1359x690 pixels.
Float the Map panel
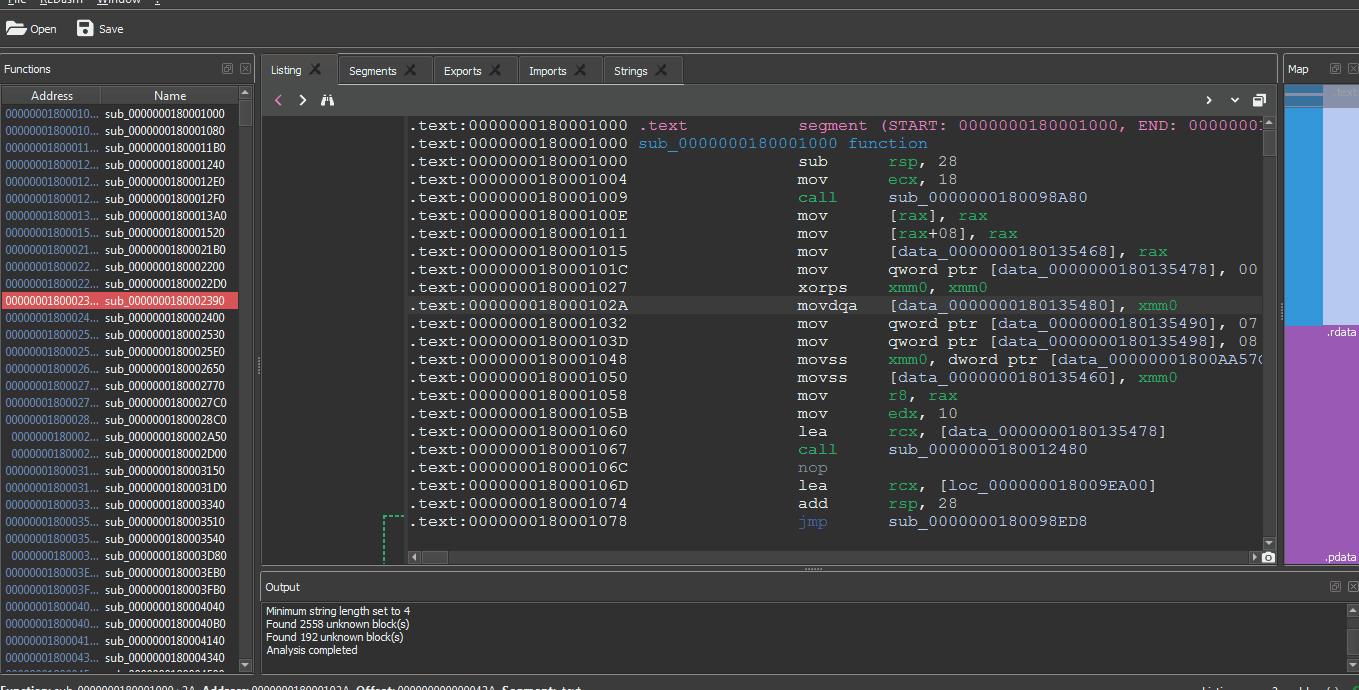click(x=1335, y=69)
